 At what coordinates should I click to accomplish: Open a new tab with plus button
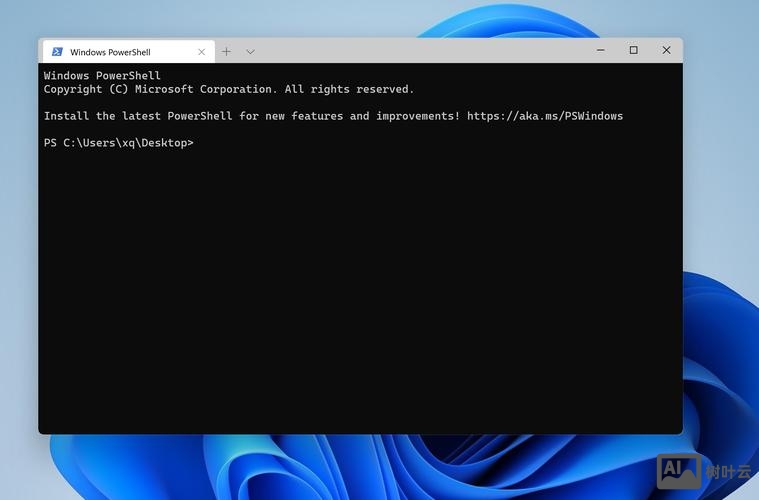click(227, 52)
